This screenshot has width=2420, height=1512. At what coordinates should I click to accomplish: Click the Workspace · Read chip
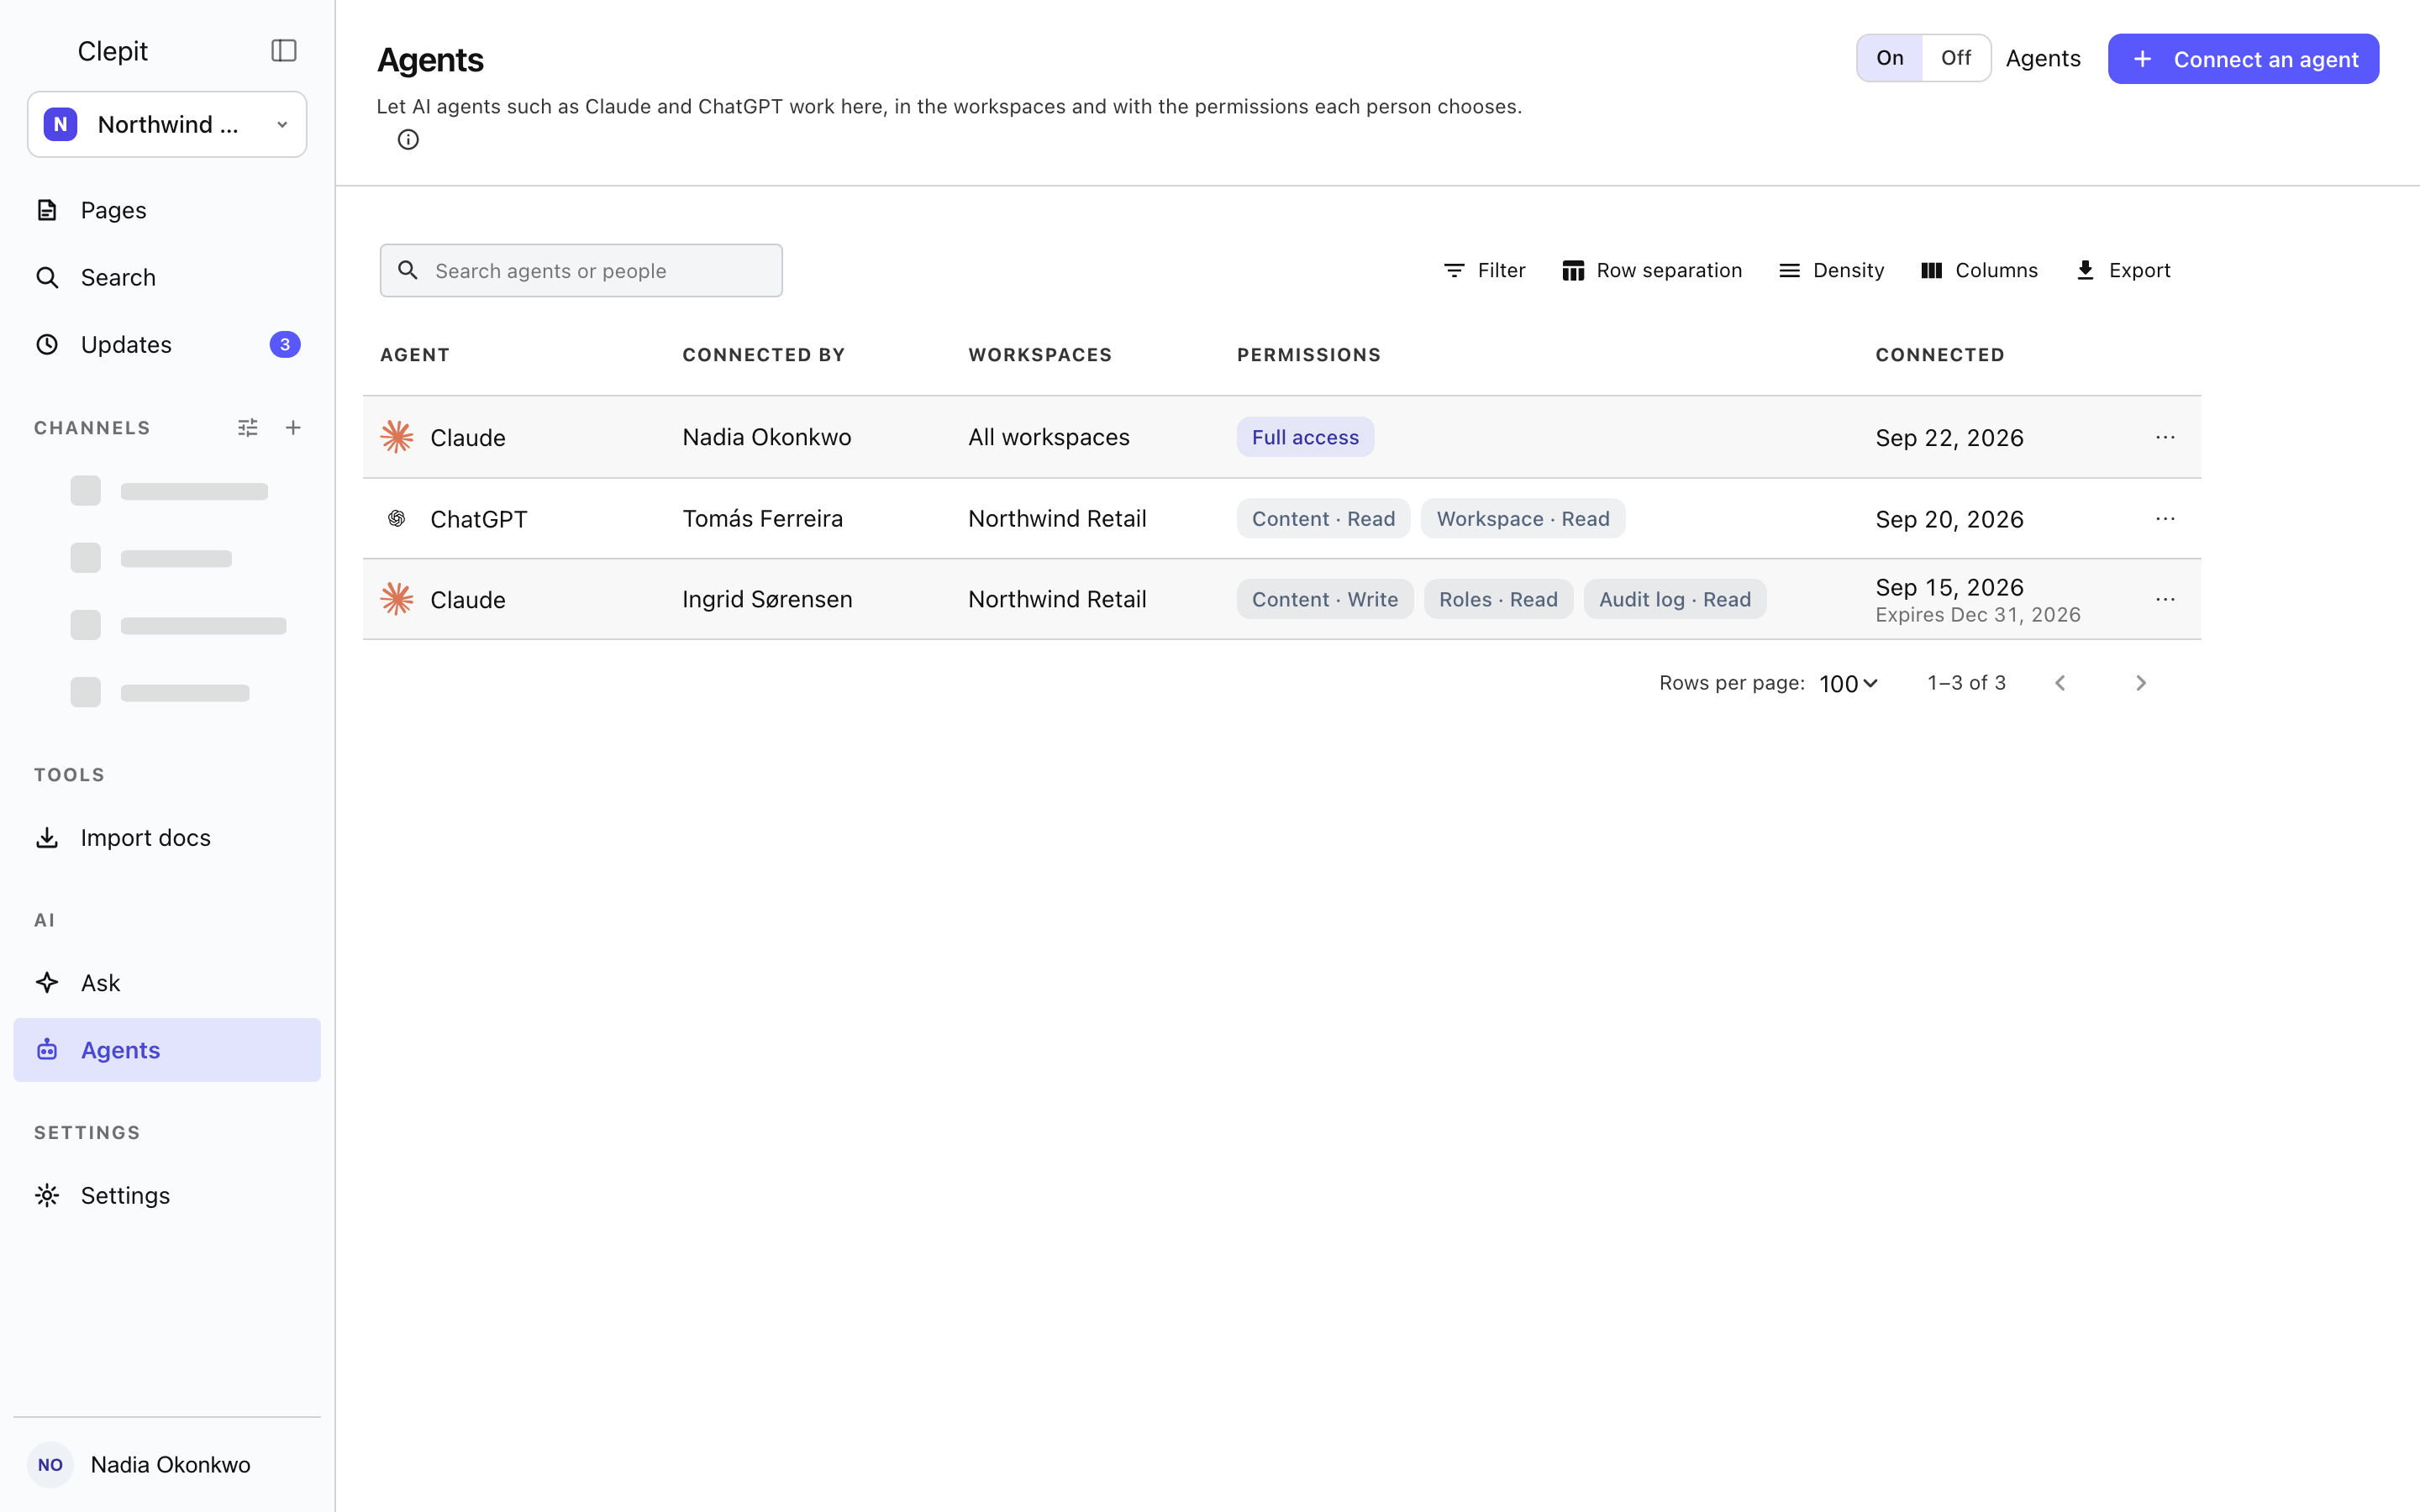pos(1523,518)
